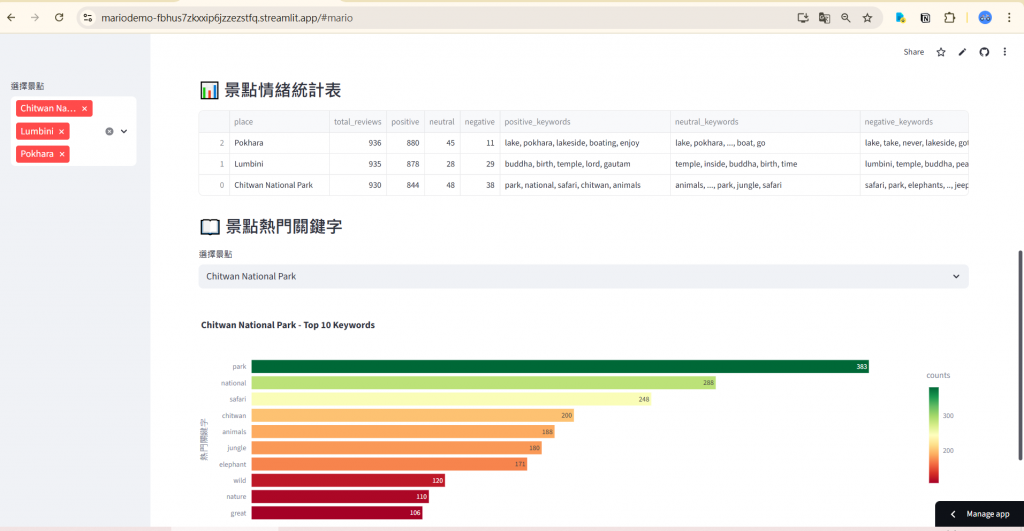The height and width of the screenshot is (531, 1024).
Task: Select neutral count cell 48
Action: pos(441,185)
